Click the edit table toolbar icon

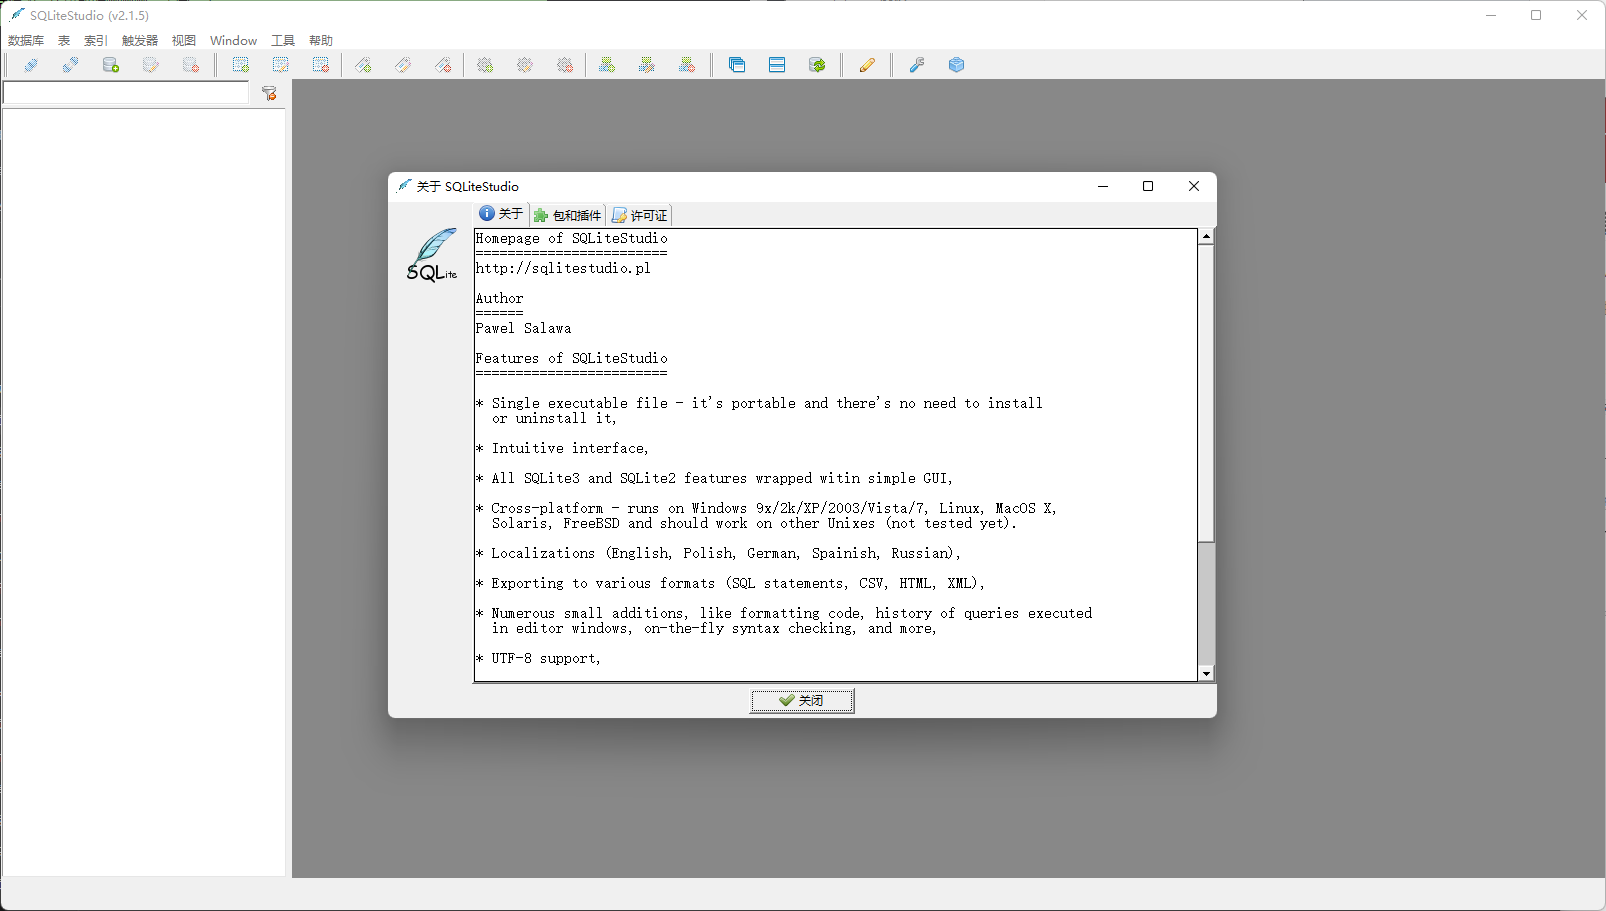coord(281,65)
